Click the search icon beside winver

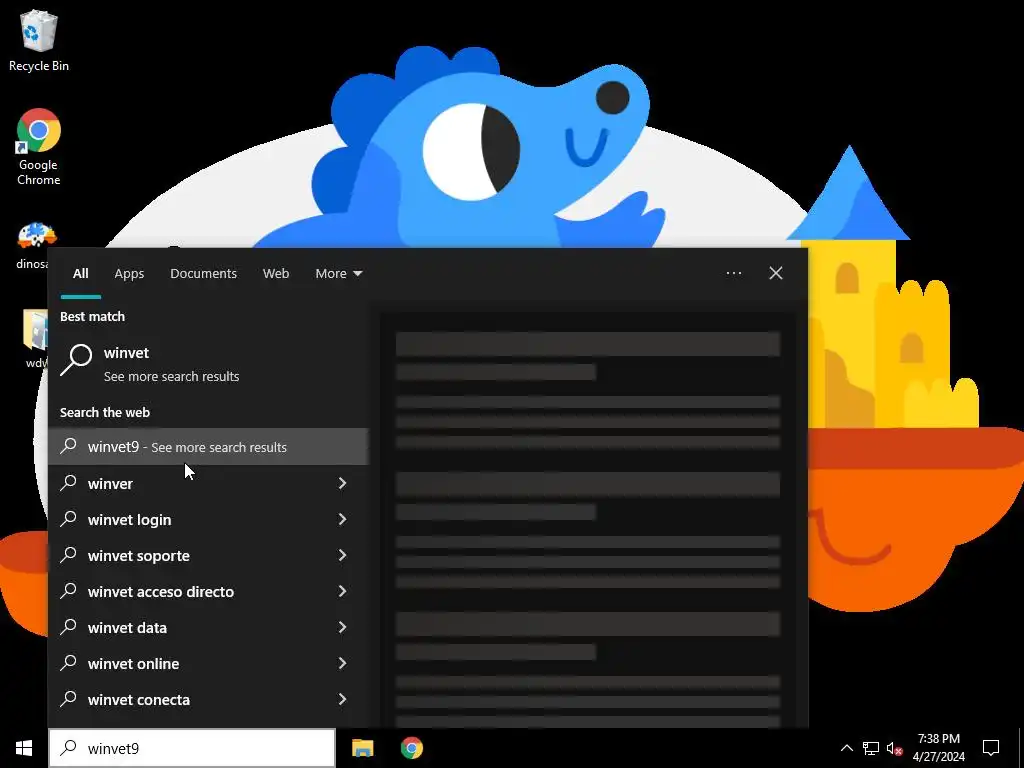[x=68, y=483]
